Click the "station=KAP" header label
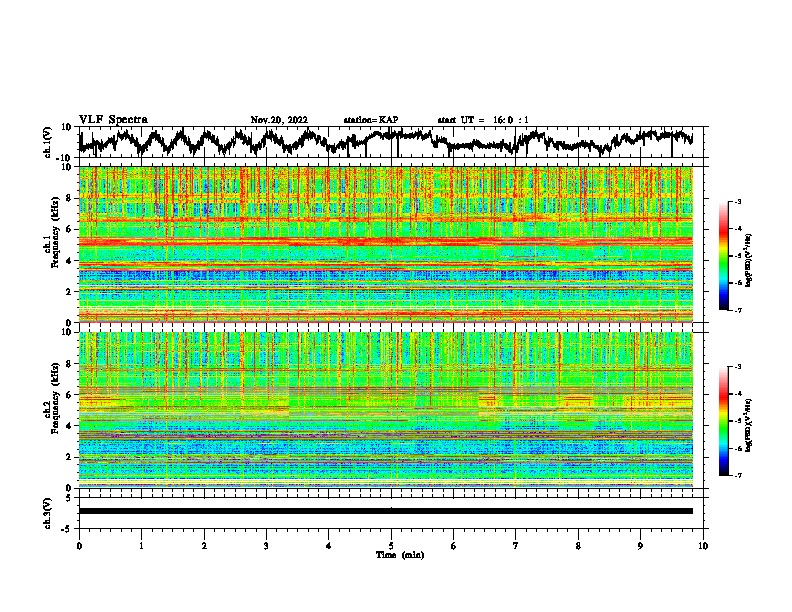The height and width of the screenshot is (612, 792). click(x=371, y=120)
